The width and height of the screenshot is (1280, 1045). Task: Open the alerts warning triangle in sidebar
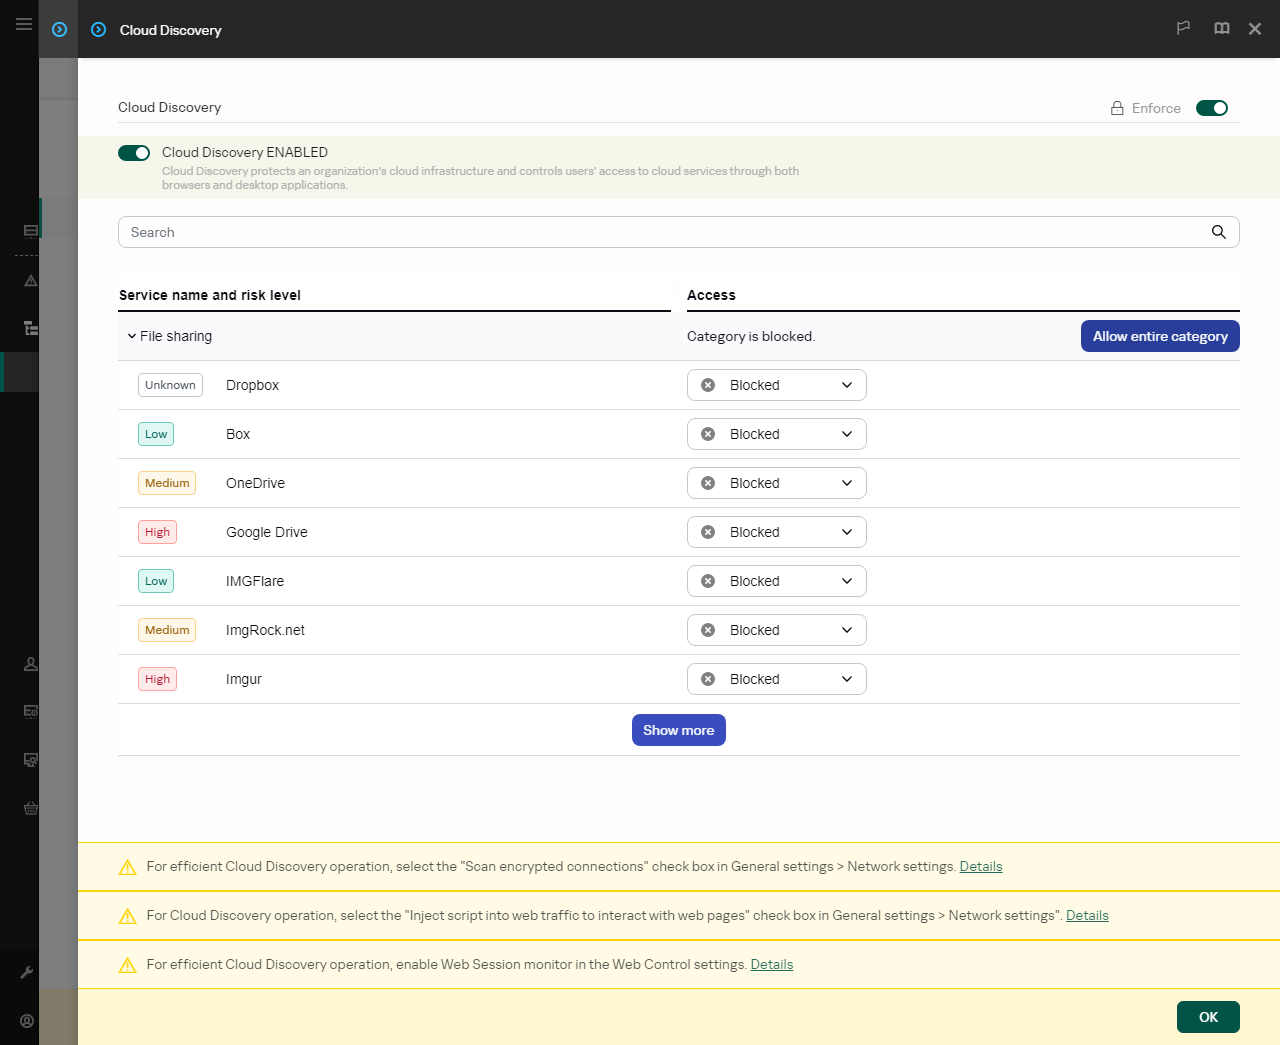pos(30,281)
